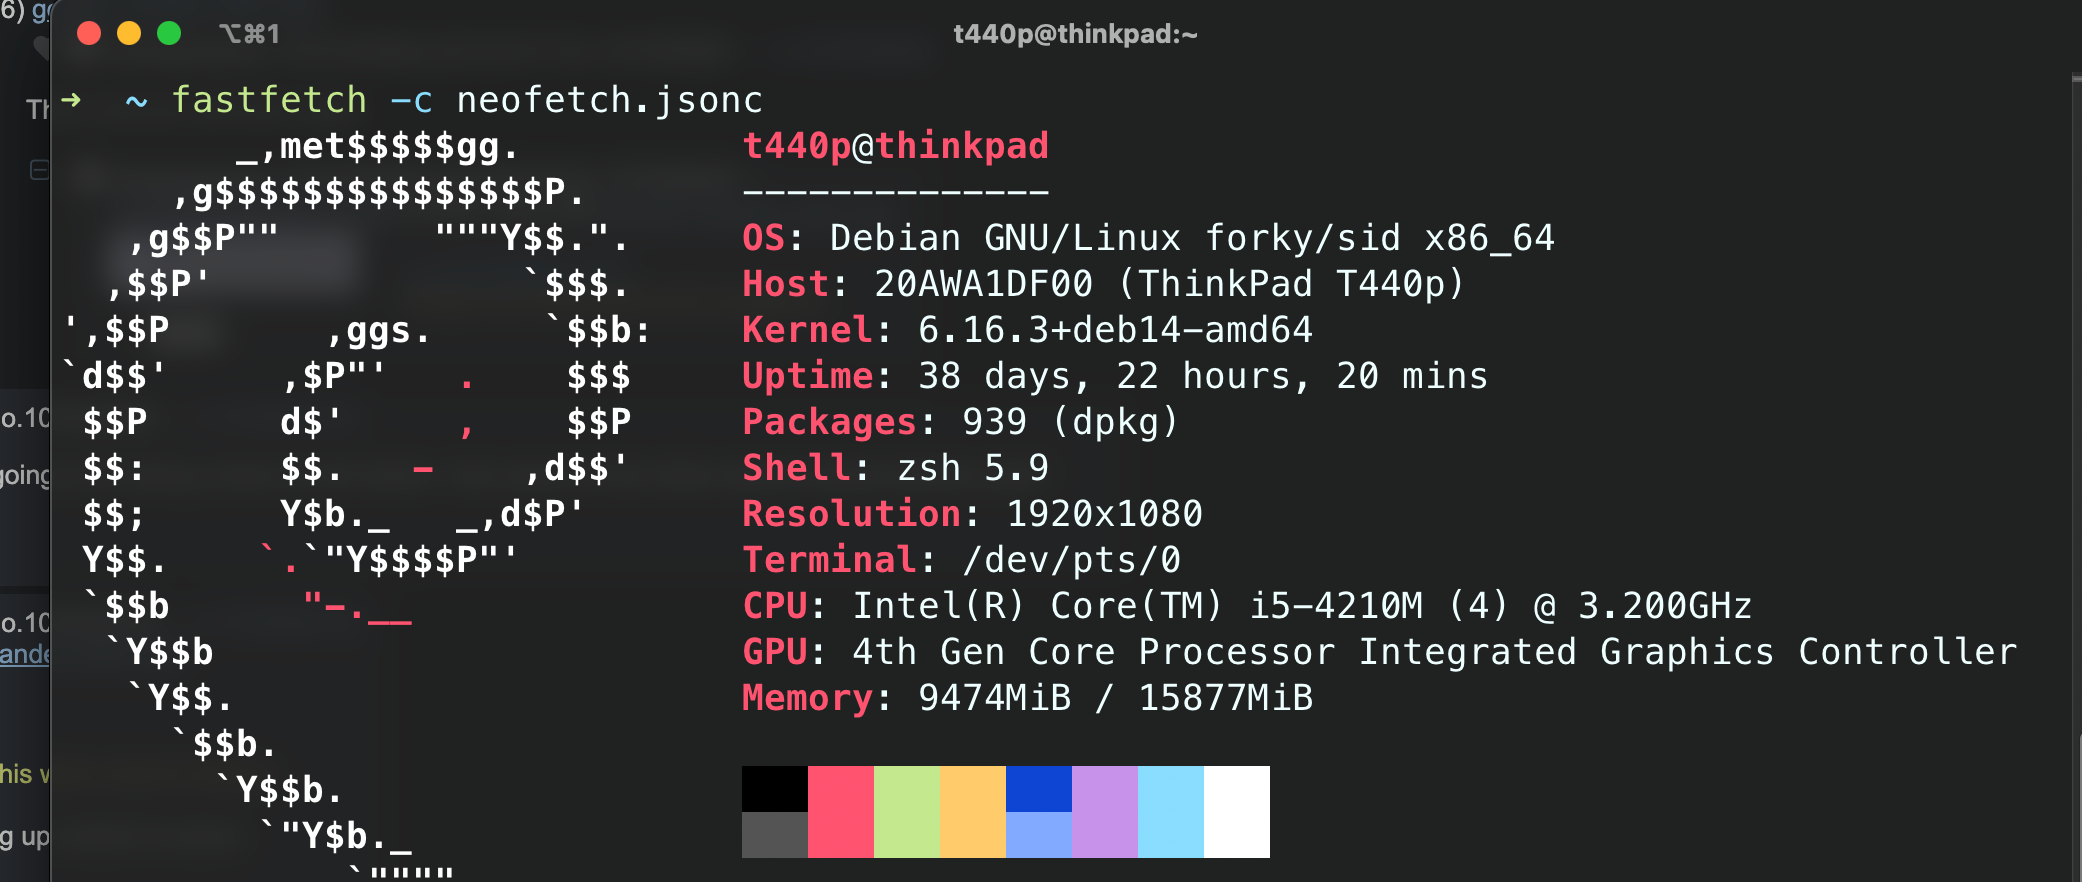Click the dashed separator under the user header
Image resolution: width=2082 pixels, height=882 pixels.
895,191
